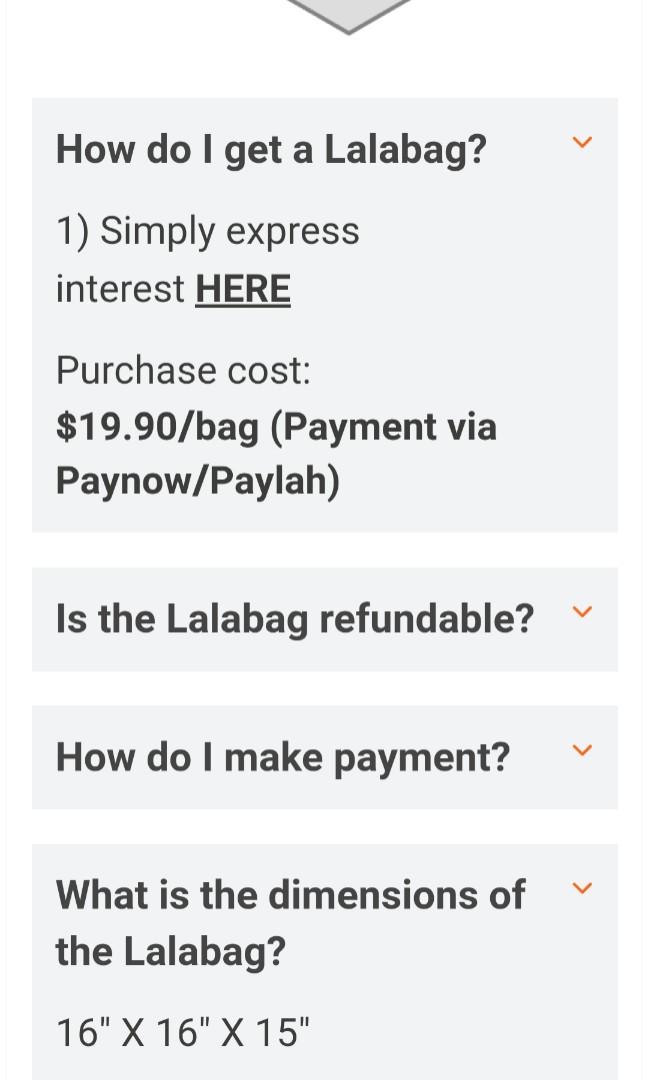The image size is (648, 1080).
Task: Click the chevron beside 'Is the Lalabag refundable?'
Action: pyautogui.click(x=582, y=611)
